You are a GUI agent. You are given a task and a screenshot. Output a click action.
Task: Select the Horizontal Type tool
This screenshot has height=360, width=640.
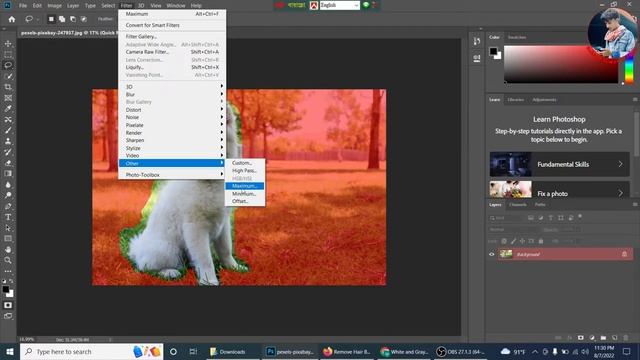(8, 217)
